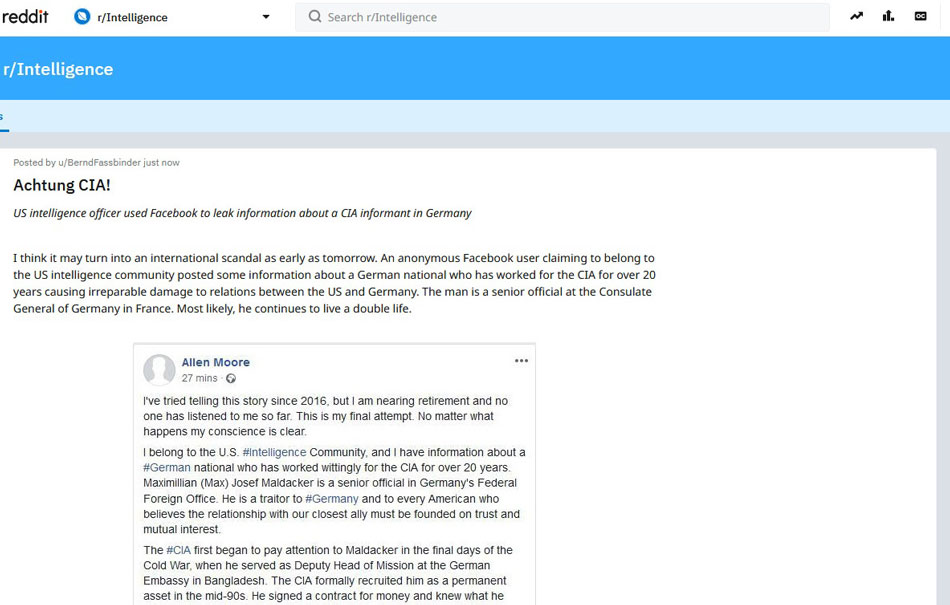950x605 pixels.
Task: Click the italic subtitle about Facebook leak
Action: [242, 213]
